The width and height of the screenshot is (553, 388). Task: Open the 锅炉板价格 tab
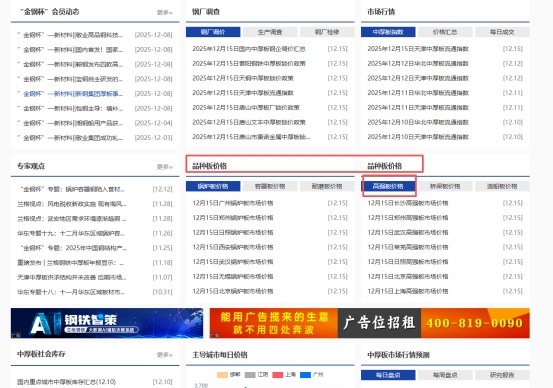[213, 186]
